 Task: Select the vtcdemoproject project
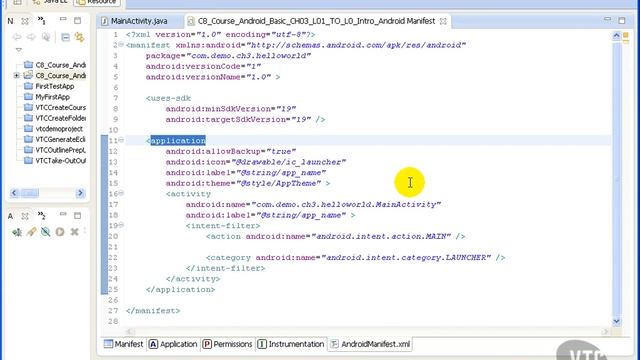click(x=59, y=129)
